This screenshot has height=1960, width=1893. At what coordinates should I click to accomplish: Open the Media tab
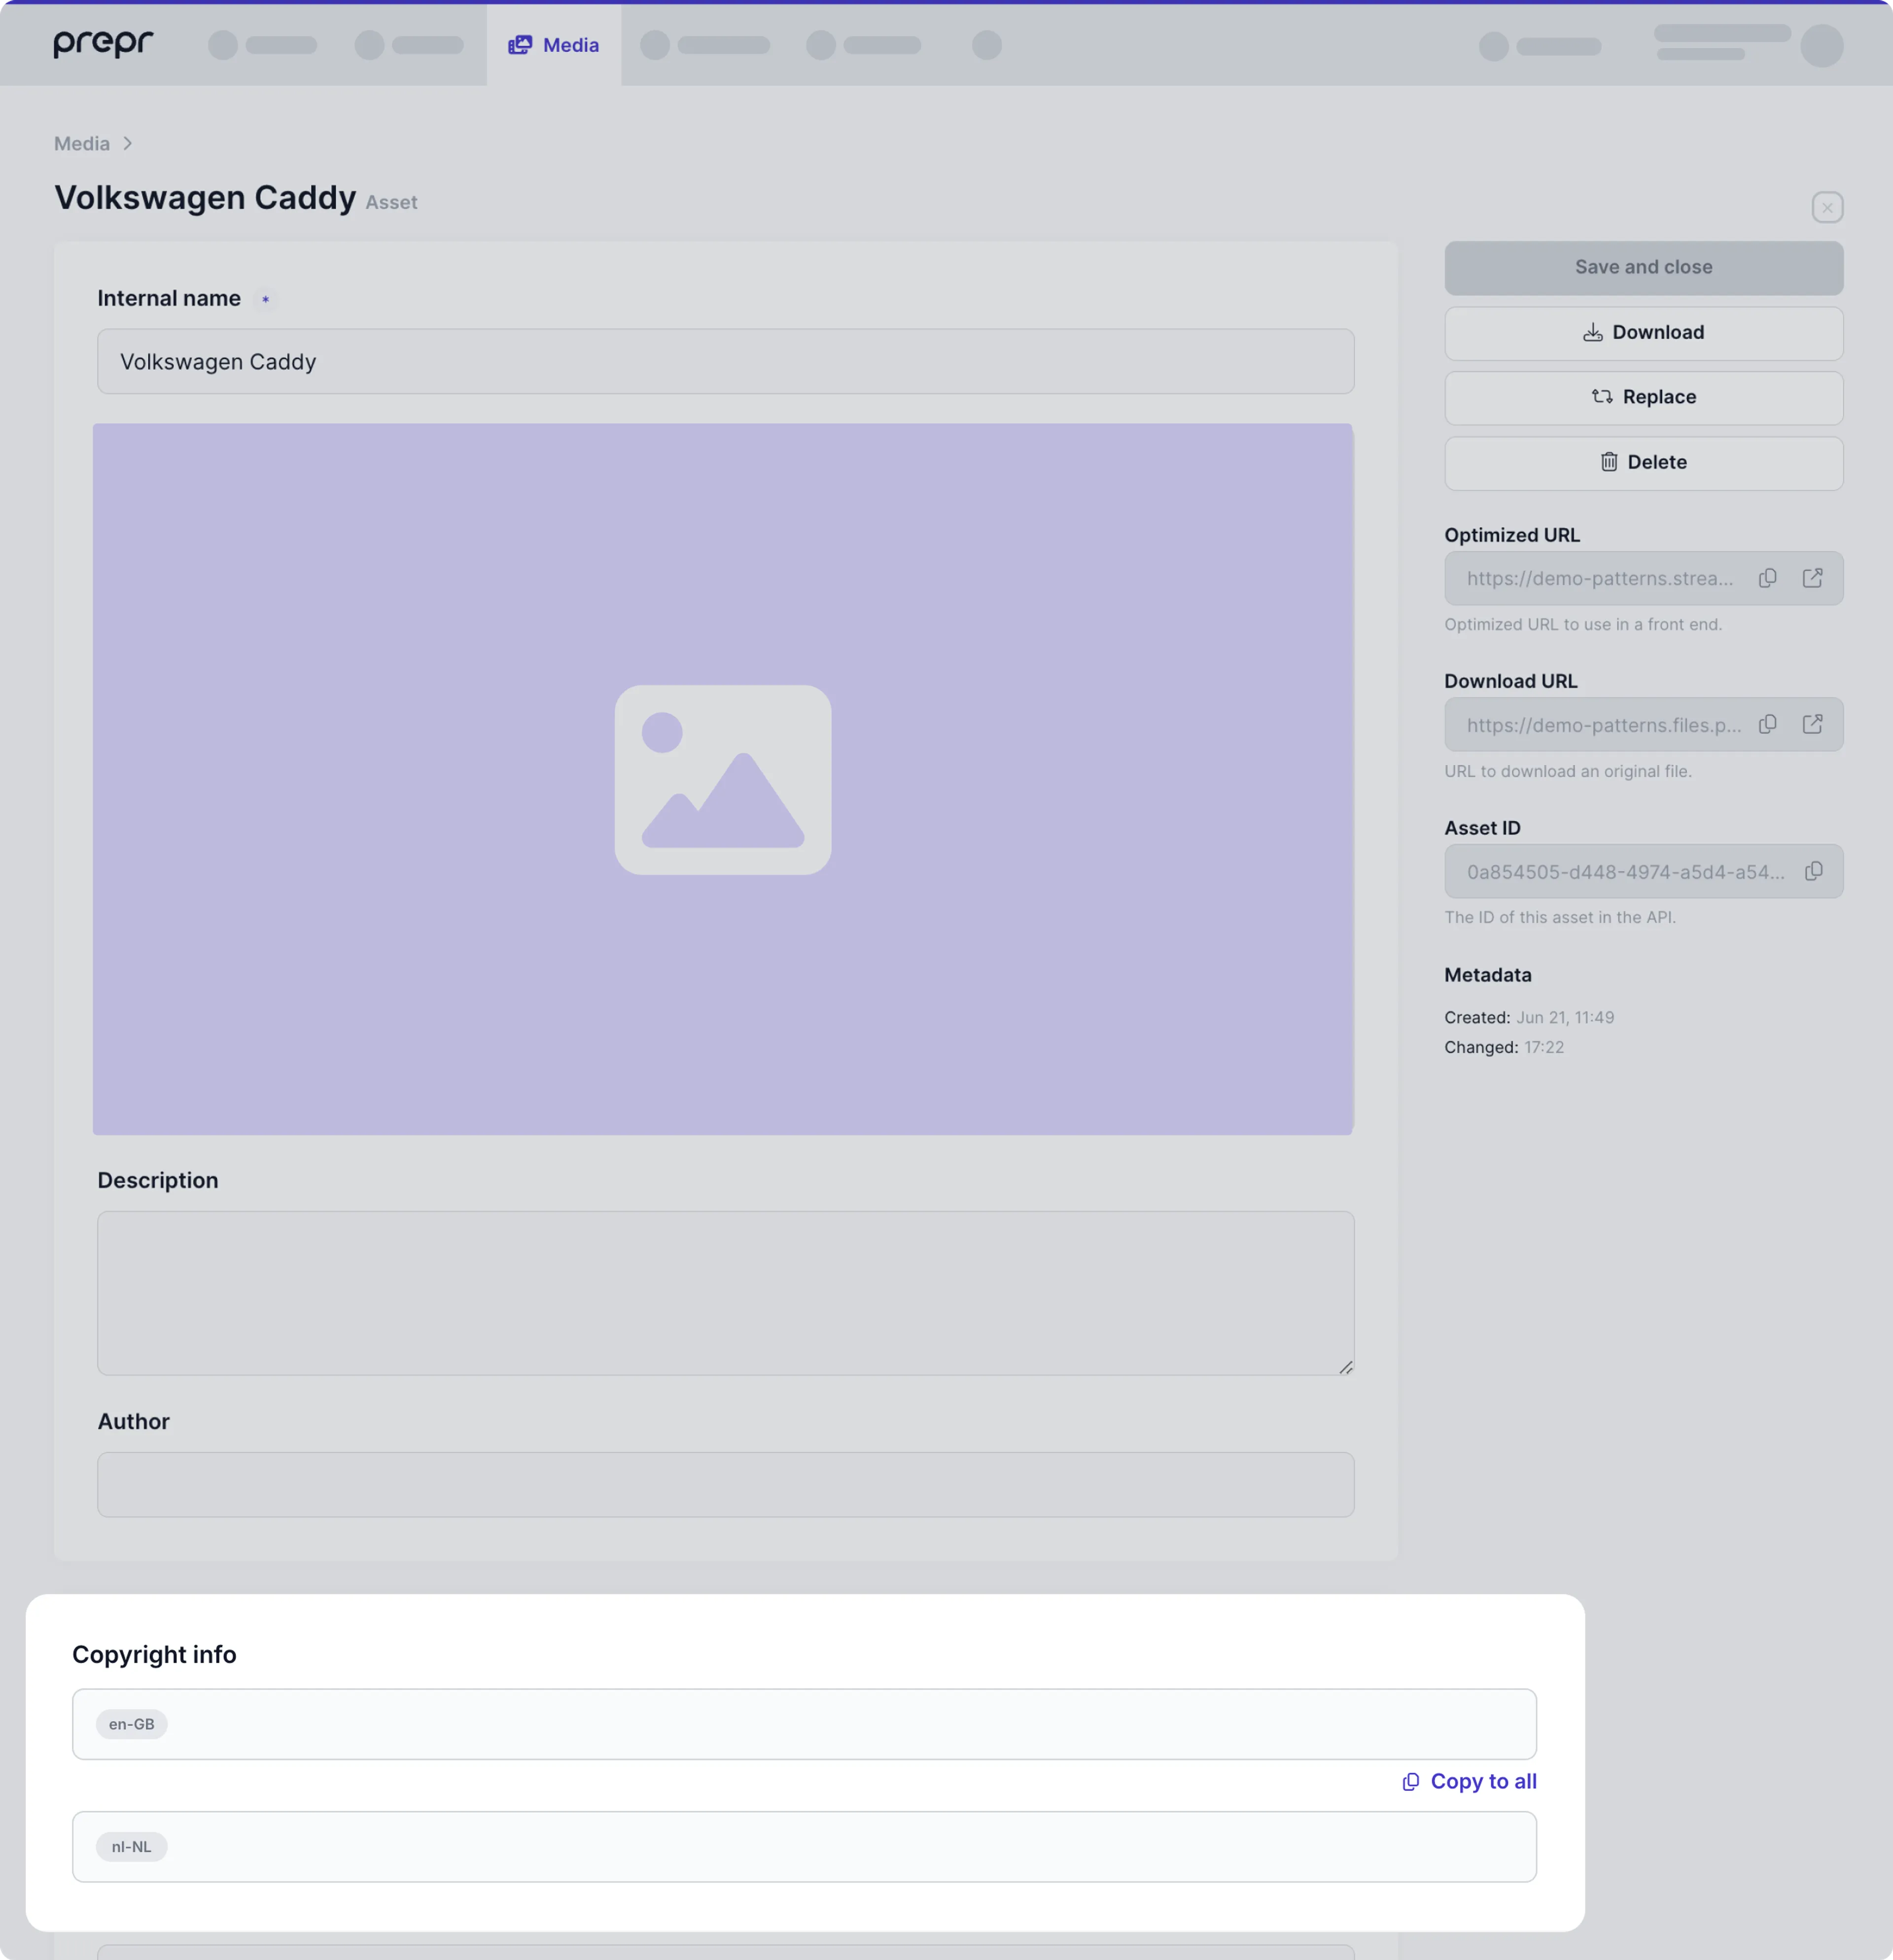553,45
